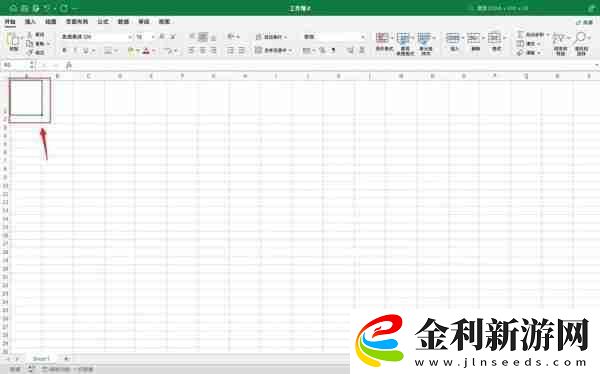Click the fx insert function icon
The image size is (600, 374).
pos(69,65)
